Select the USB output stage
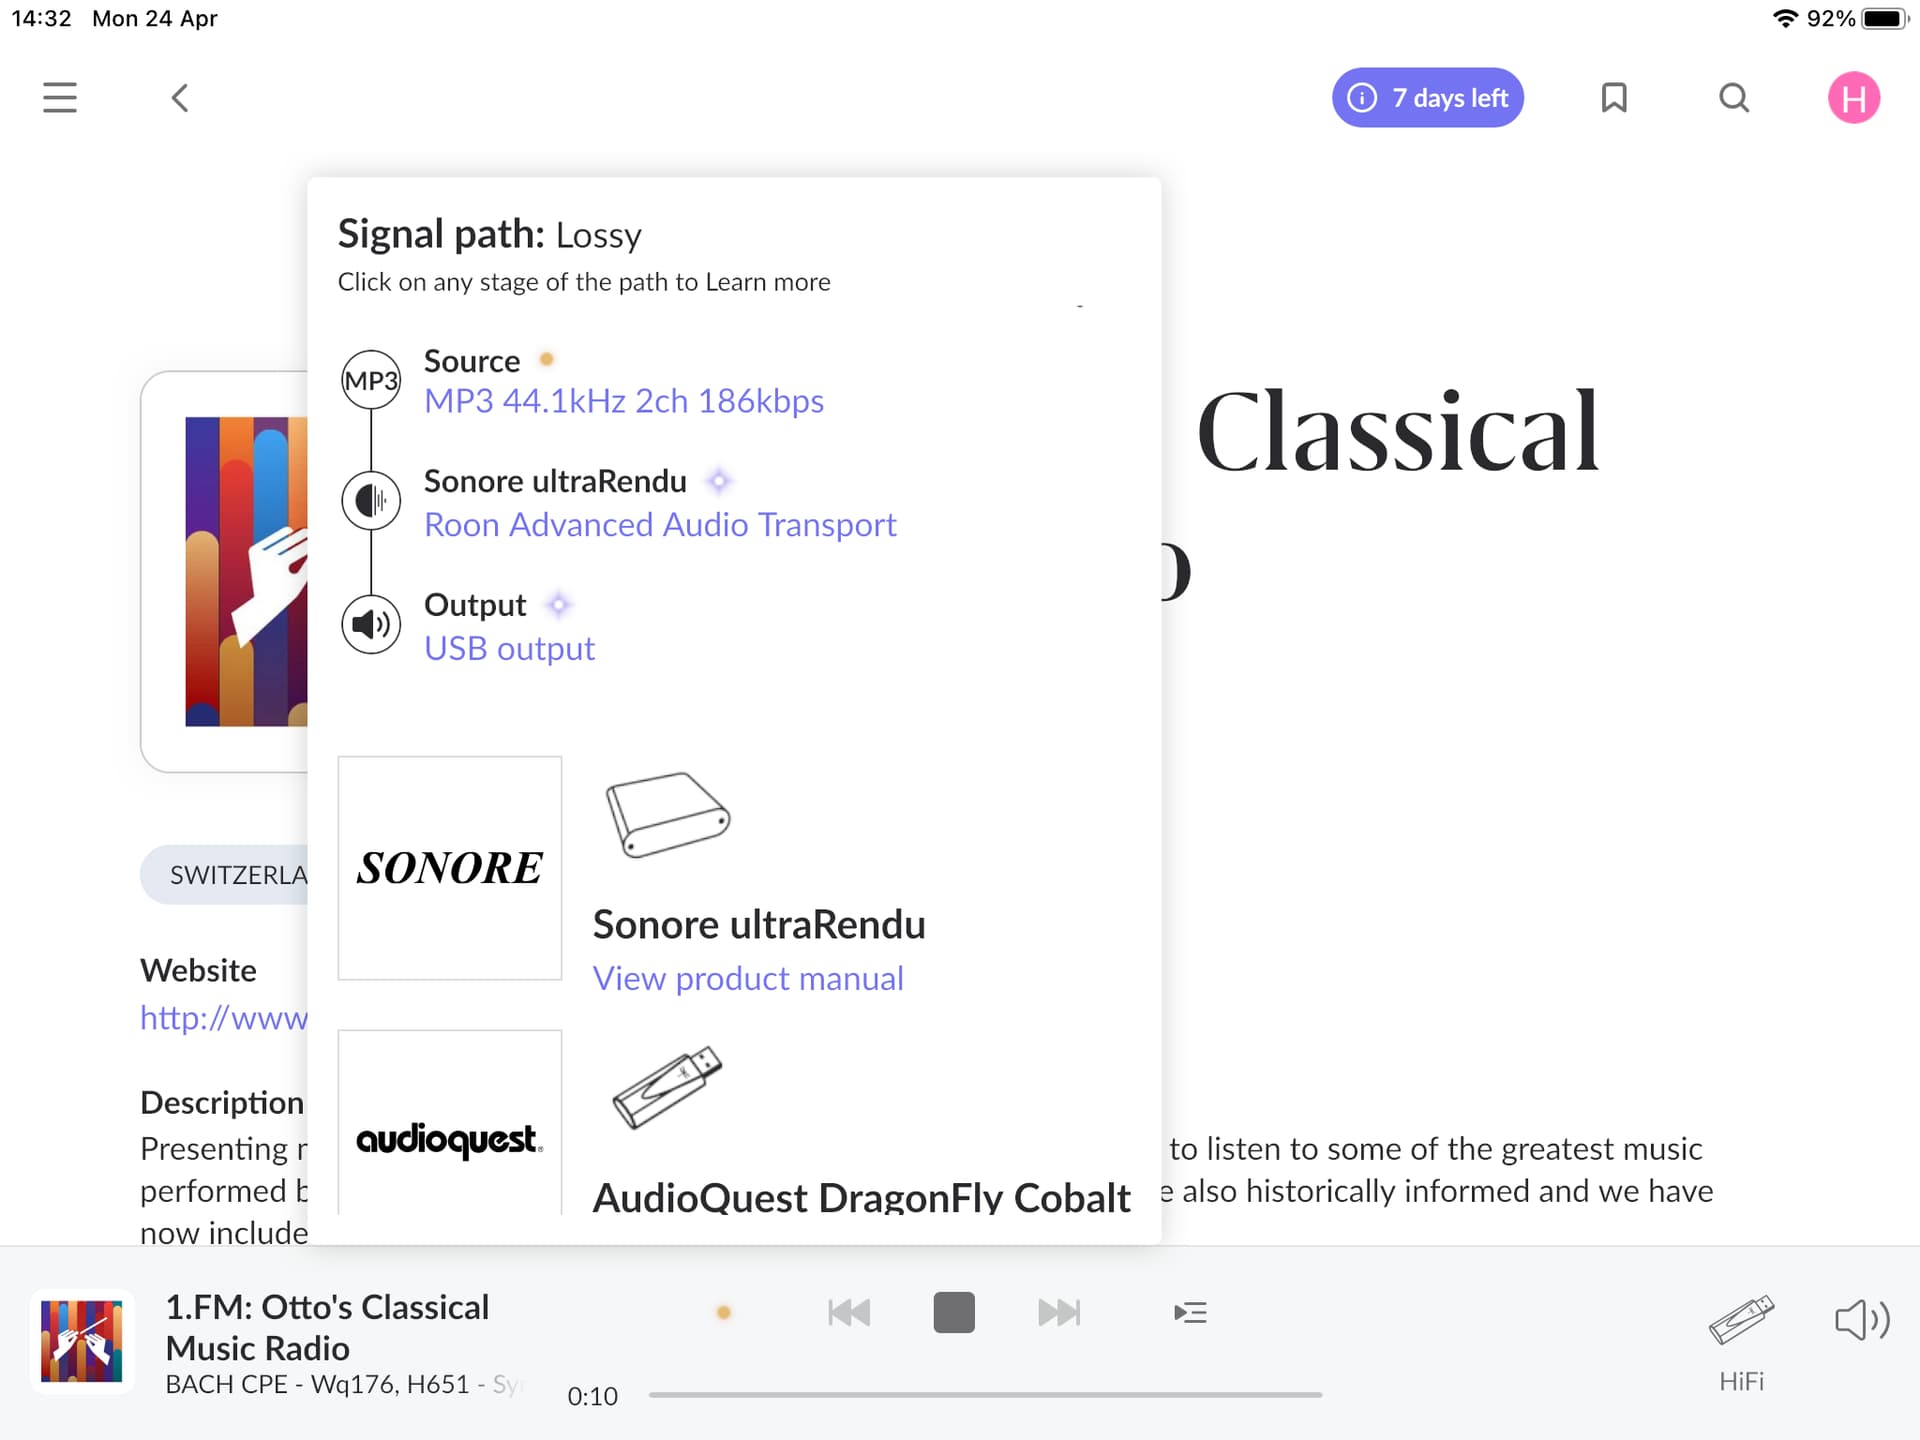1920x1440 pixels. [509, 649]
